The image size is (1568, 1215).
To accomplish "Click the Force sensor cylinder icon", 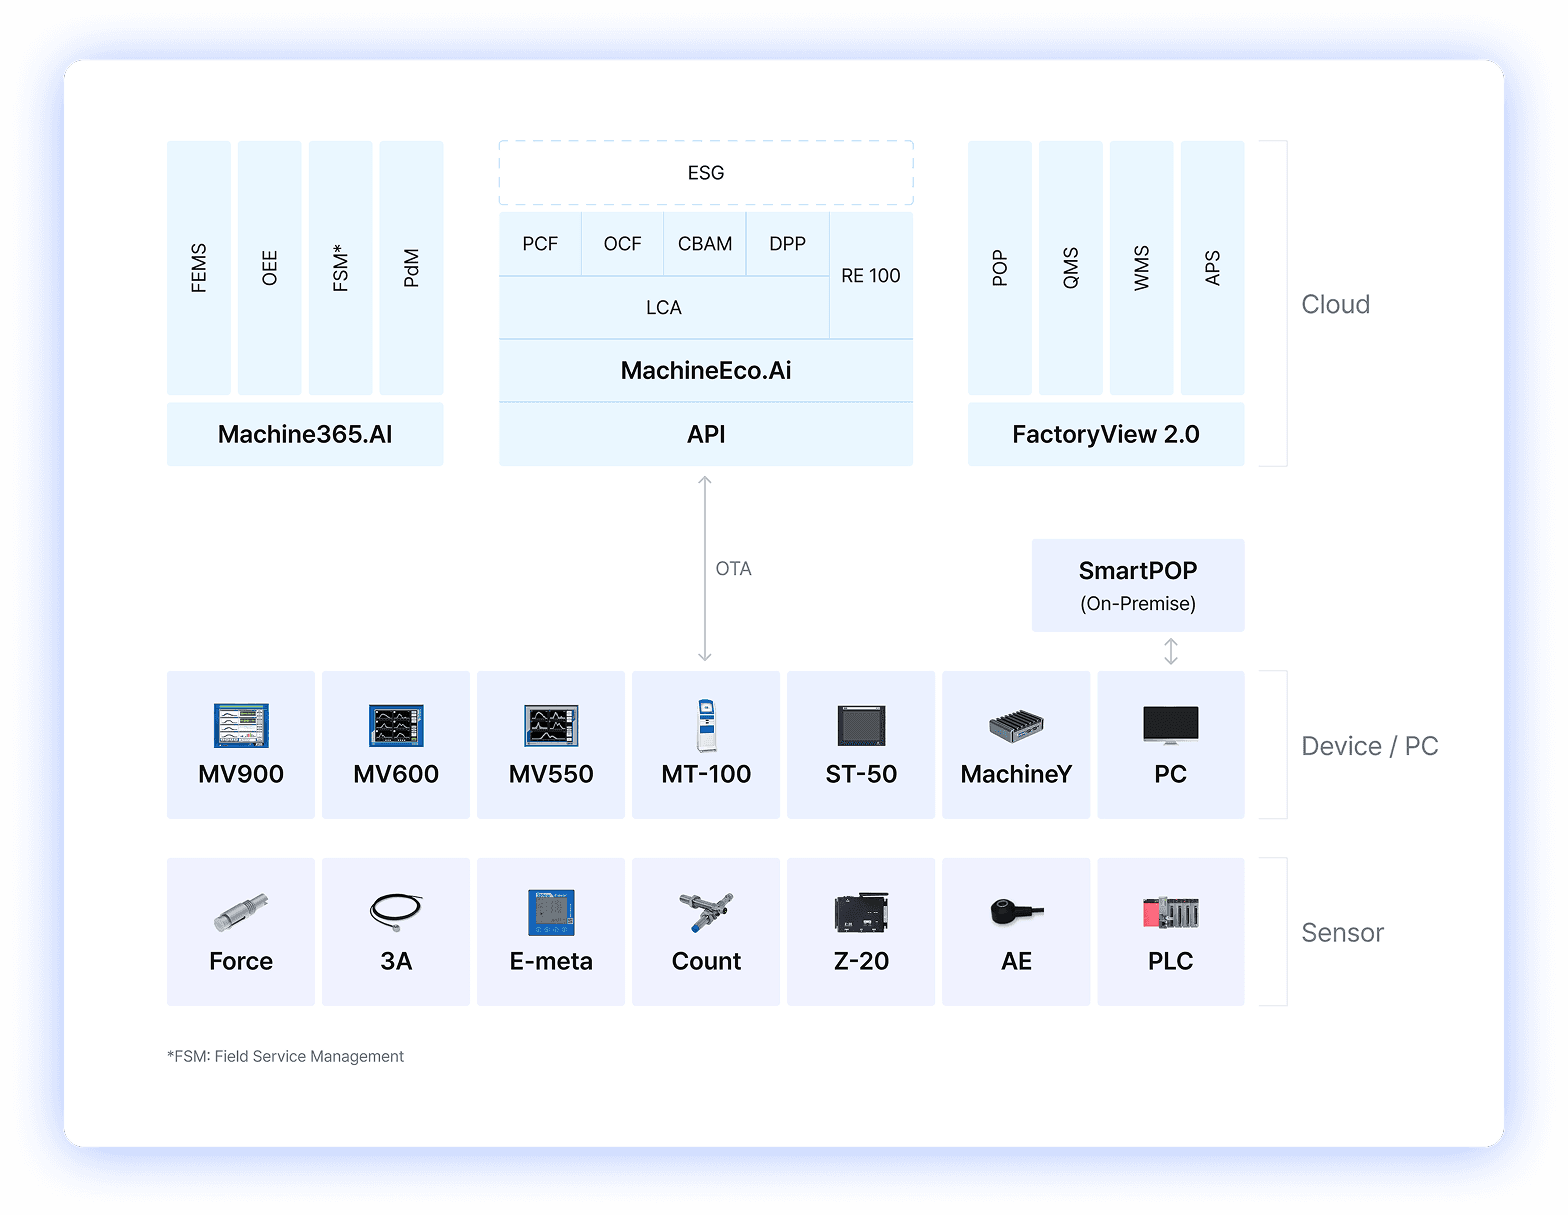I will 241,912.
